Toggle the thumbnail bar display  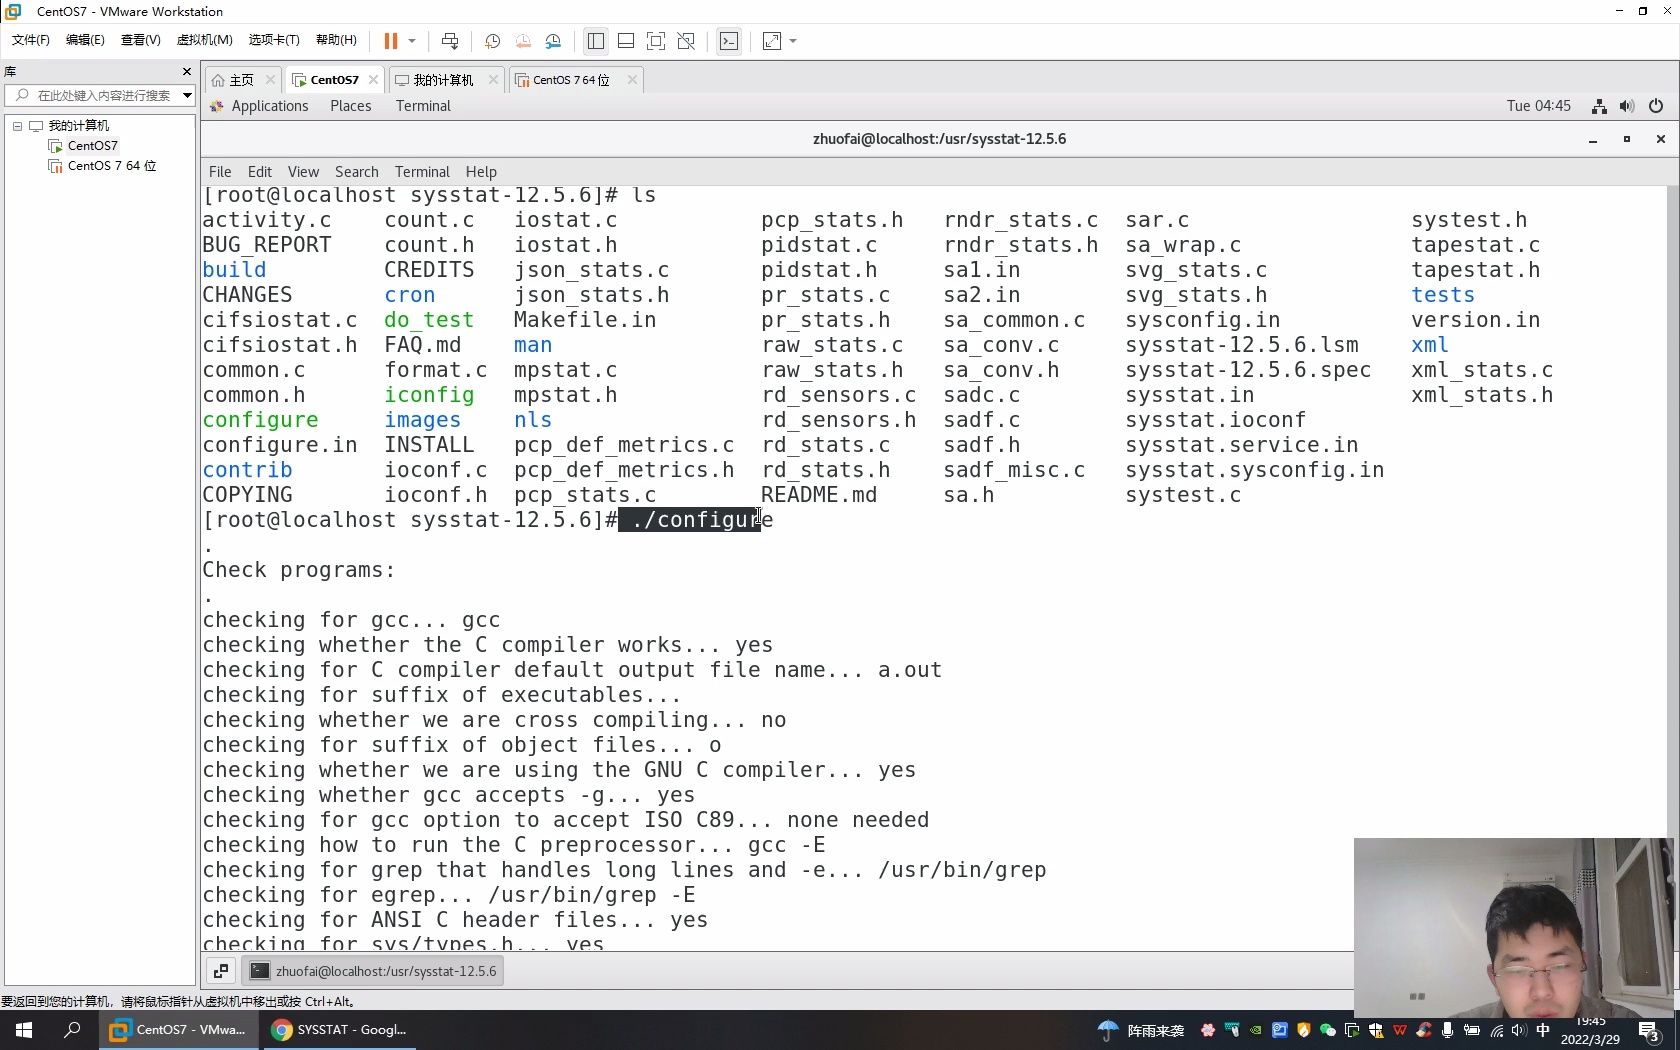626,41
